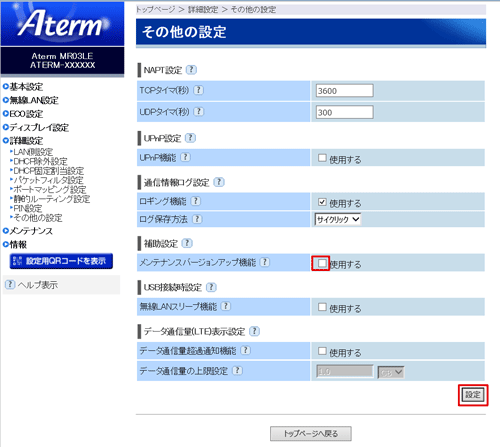
Task: Check メンテナンスバージョンアップ機能 使用する box
Action: coord(322,263)
